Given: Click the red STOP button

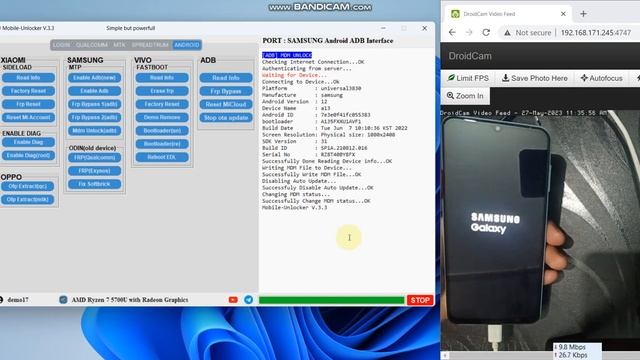Looking at the screenshot, I should (x=420, y=300).
